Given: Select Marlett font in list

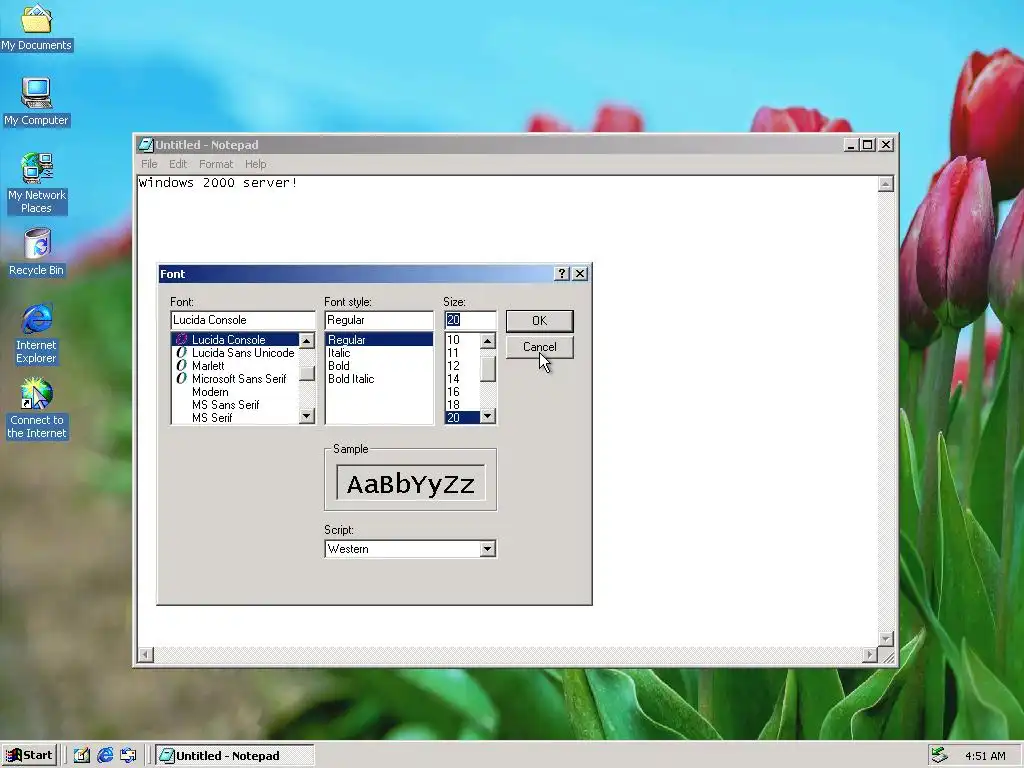Looking at the screenshot, I should pos(235,366).
